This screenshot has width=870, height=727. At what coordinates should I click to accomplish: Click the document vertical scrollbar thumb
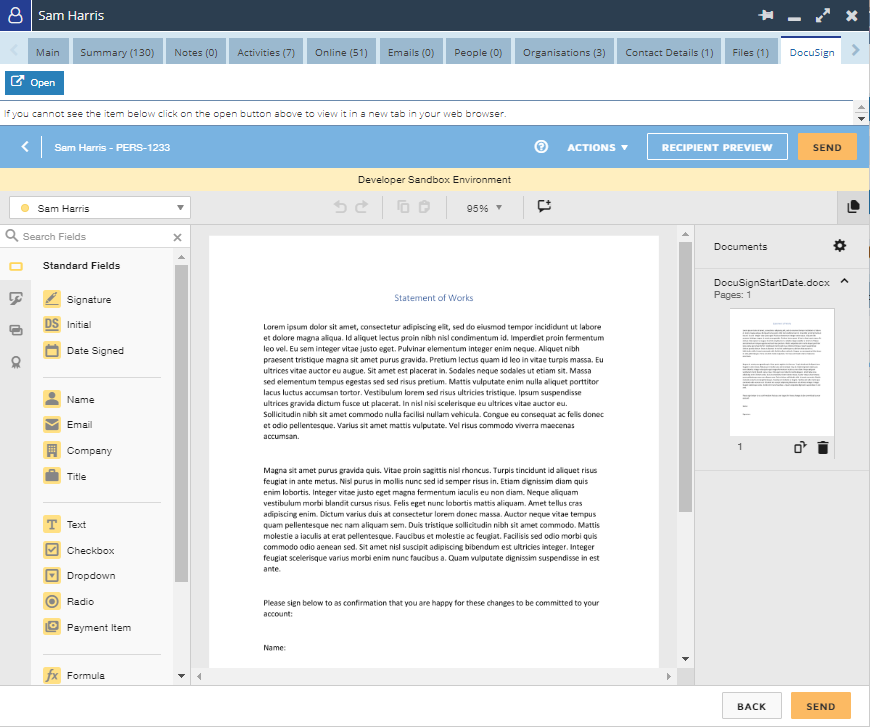tap(685, 377)
